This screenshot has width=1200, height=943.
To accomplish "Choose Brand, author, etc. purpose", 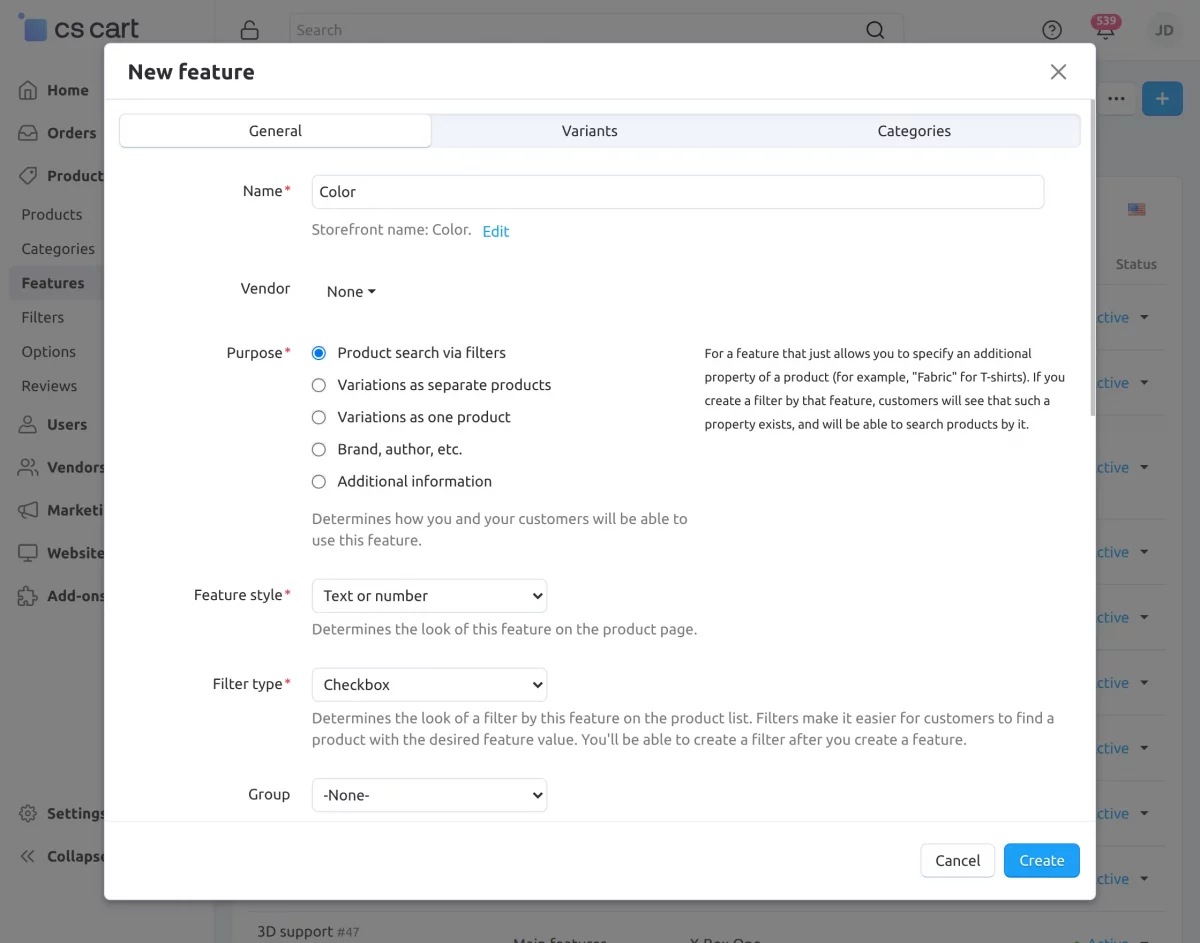I will [319, 449].
